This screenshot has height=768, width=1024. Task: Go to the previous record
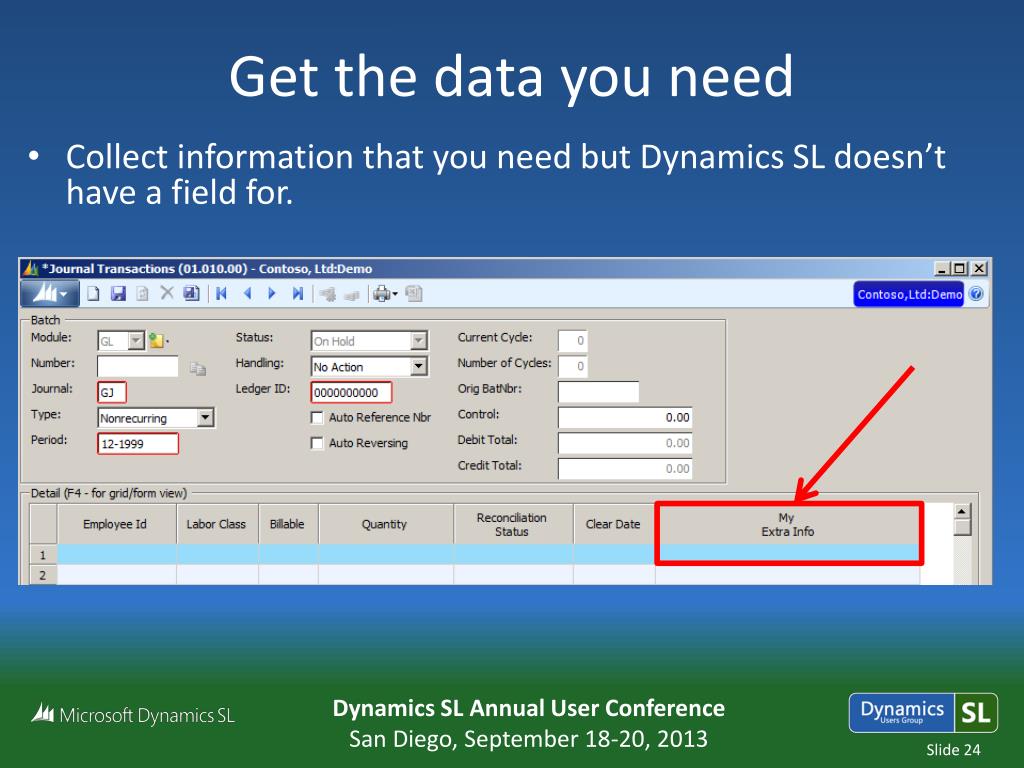click(247, 294)
